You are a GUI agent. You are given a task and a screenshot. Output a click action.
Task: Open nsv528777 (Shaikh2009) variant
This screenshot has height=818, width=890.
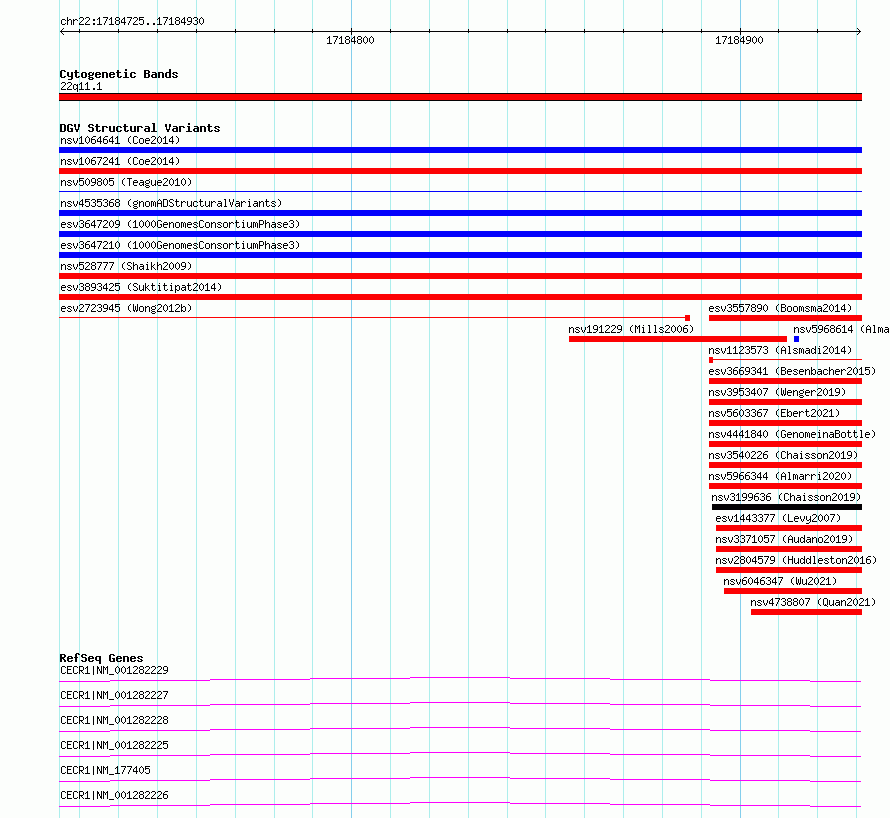point(126,266)
